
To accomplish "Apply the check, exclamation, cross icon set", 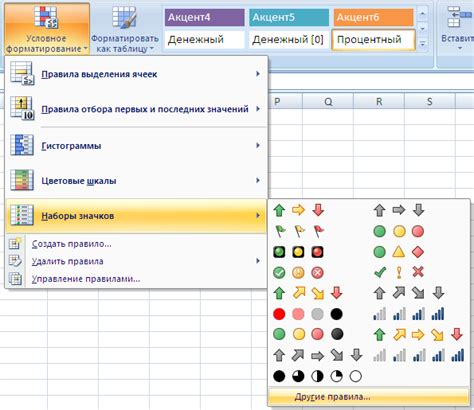I will [399, 272].
